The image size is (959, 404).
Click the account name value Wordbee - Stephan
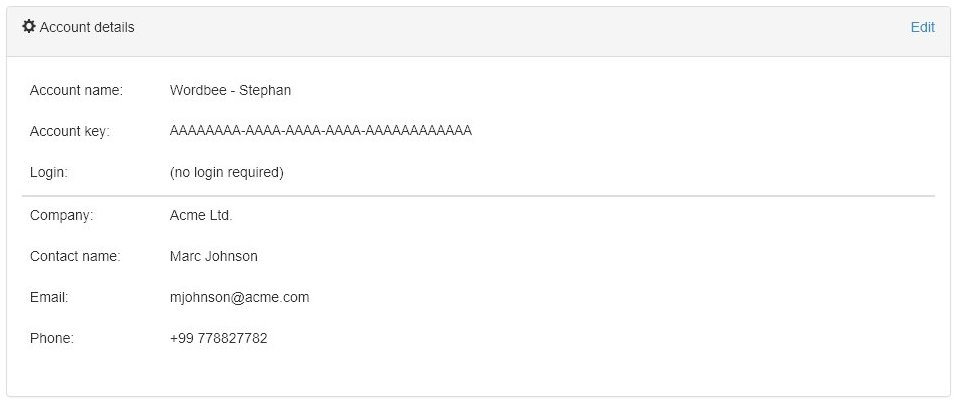tap(230, 90)
